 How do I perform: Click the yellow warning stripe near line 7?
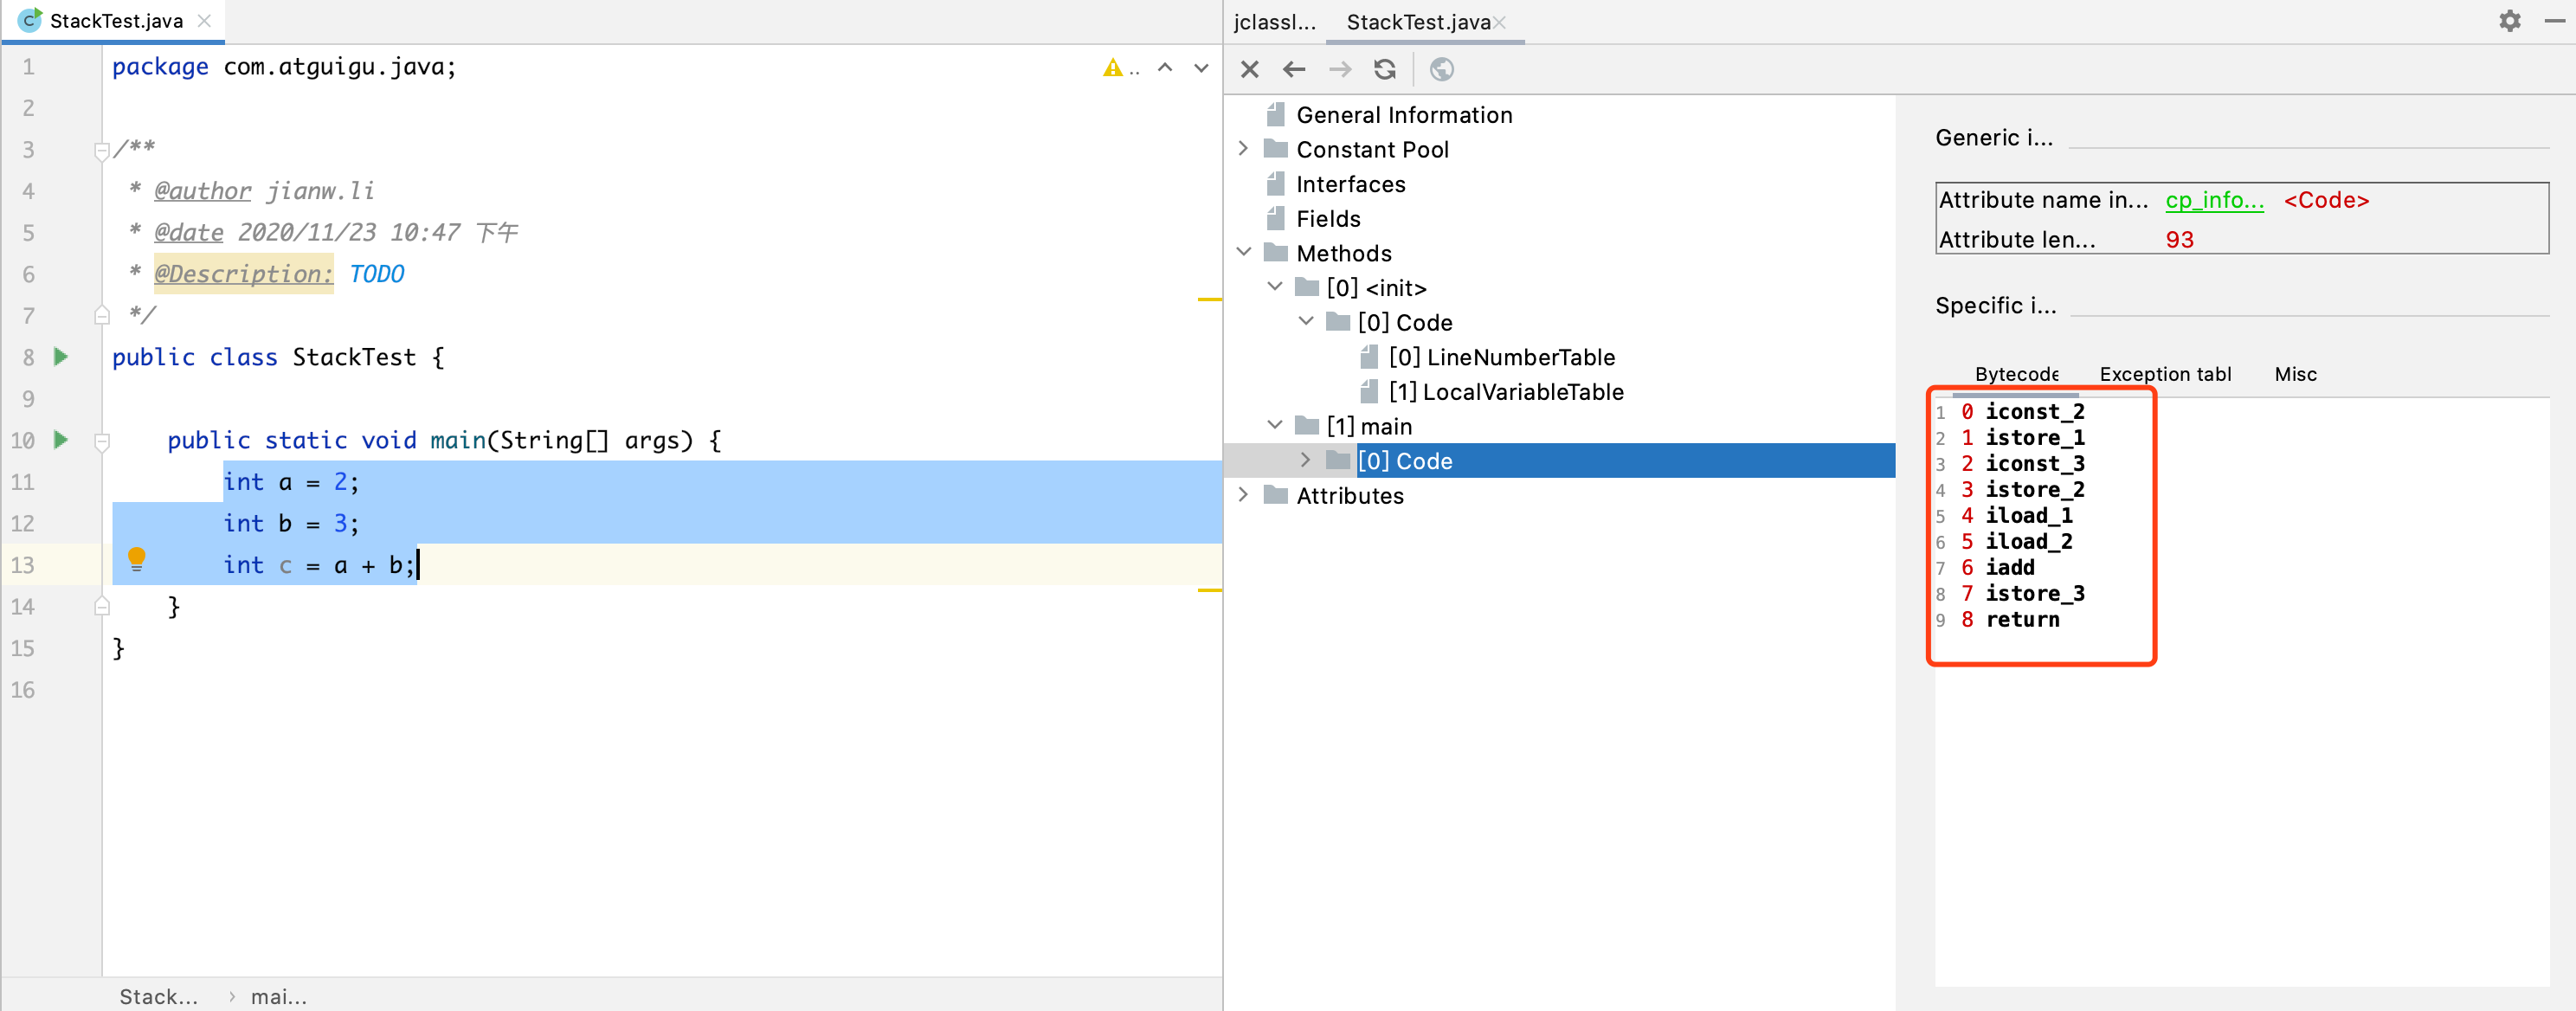tap(1209, 299)
